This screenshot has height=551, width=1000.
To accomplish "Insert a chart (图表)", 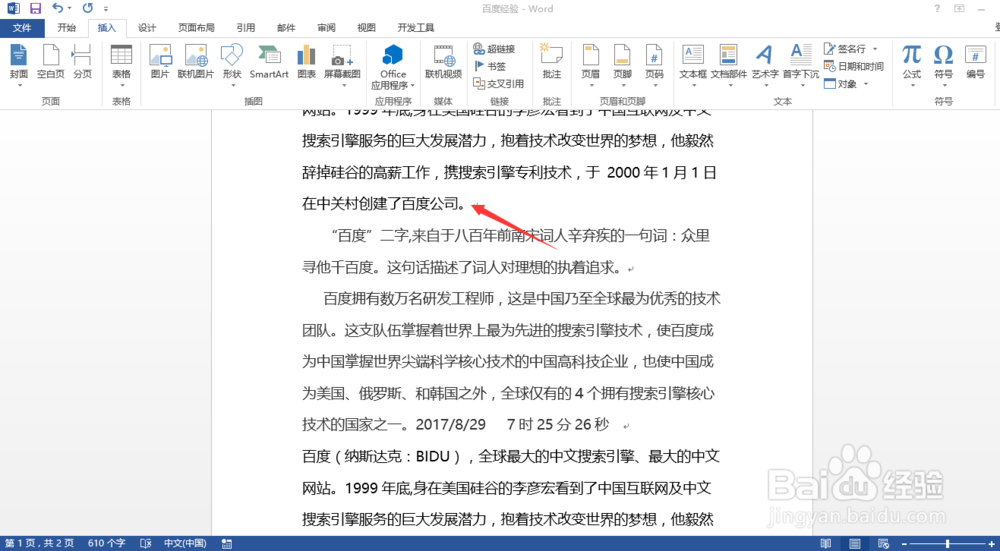I will click(307, 62).
